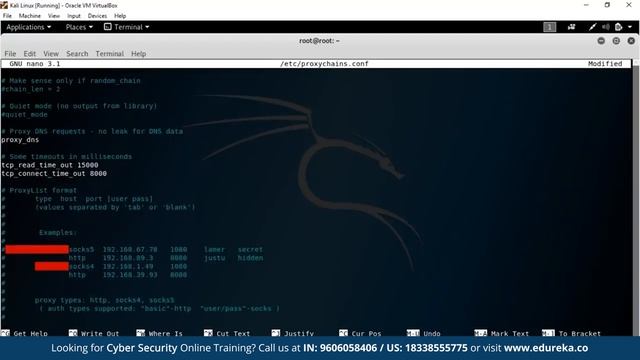The height and width of the screenshot is (360, 640).
Task: Click the www.edureka.co link
Action: coord(546,348)
